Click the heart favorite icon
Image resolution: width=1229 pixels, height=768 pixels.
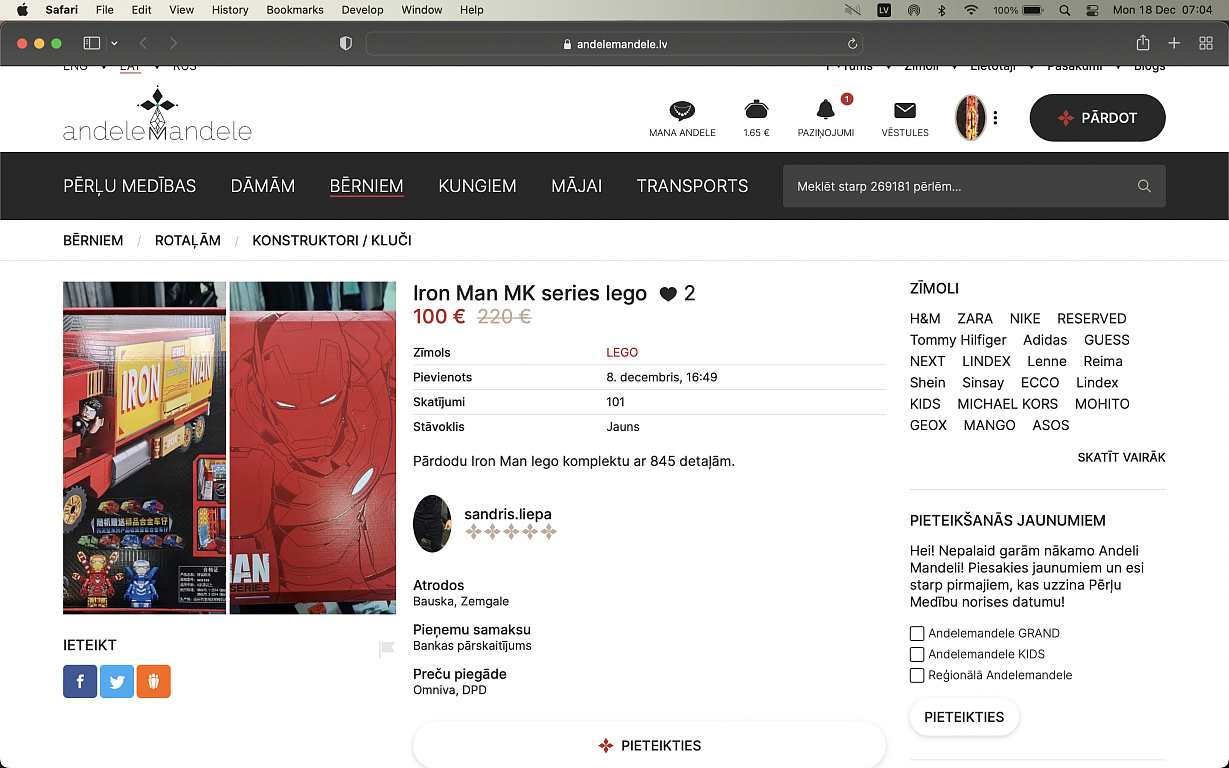(668, 294)
